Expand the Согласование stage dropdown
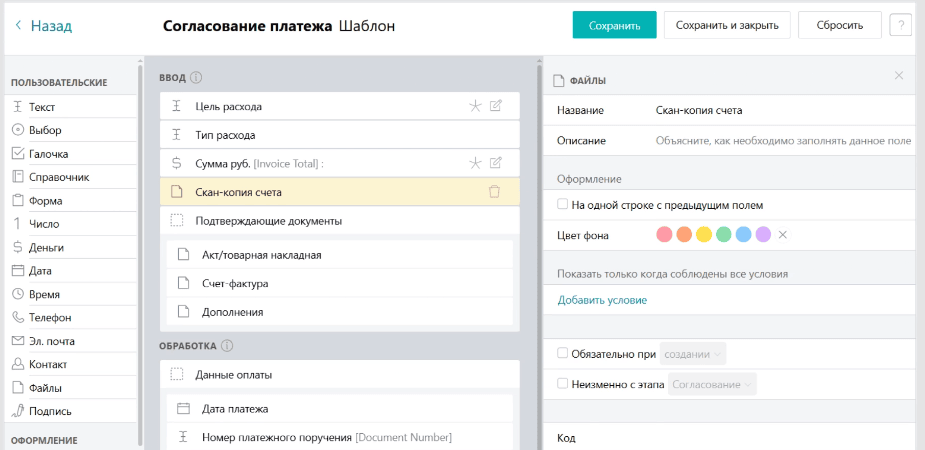Screen dimensions: 925x450 click(711, 385)
